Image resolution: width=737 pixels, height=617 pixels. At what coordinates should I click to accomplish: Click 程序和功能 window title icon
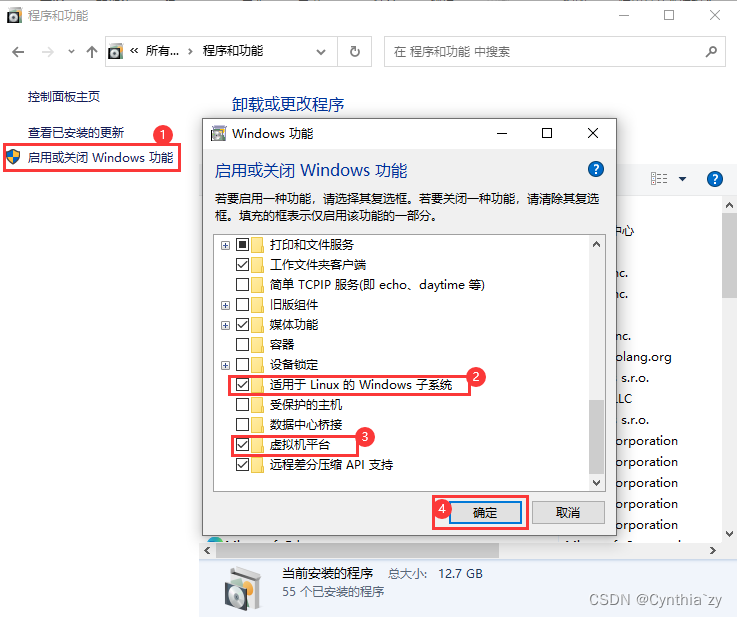pos(14,16)
